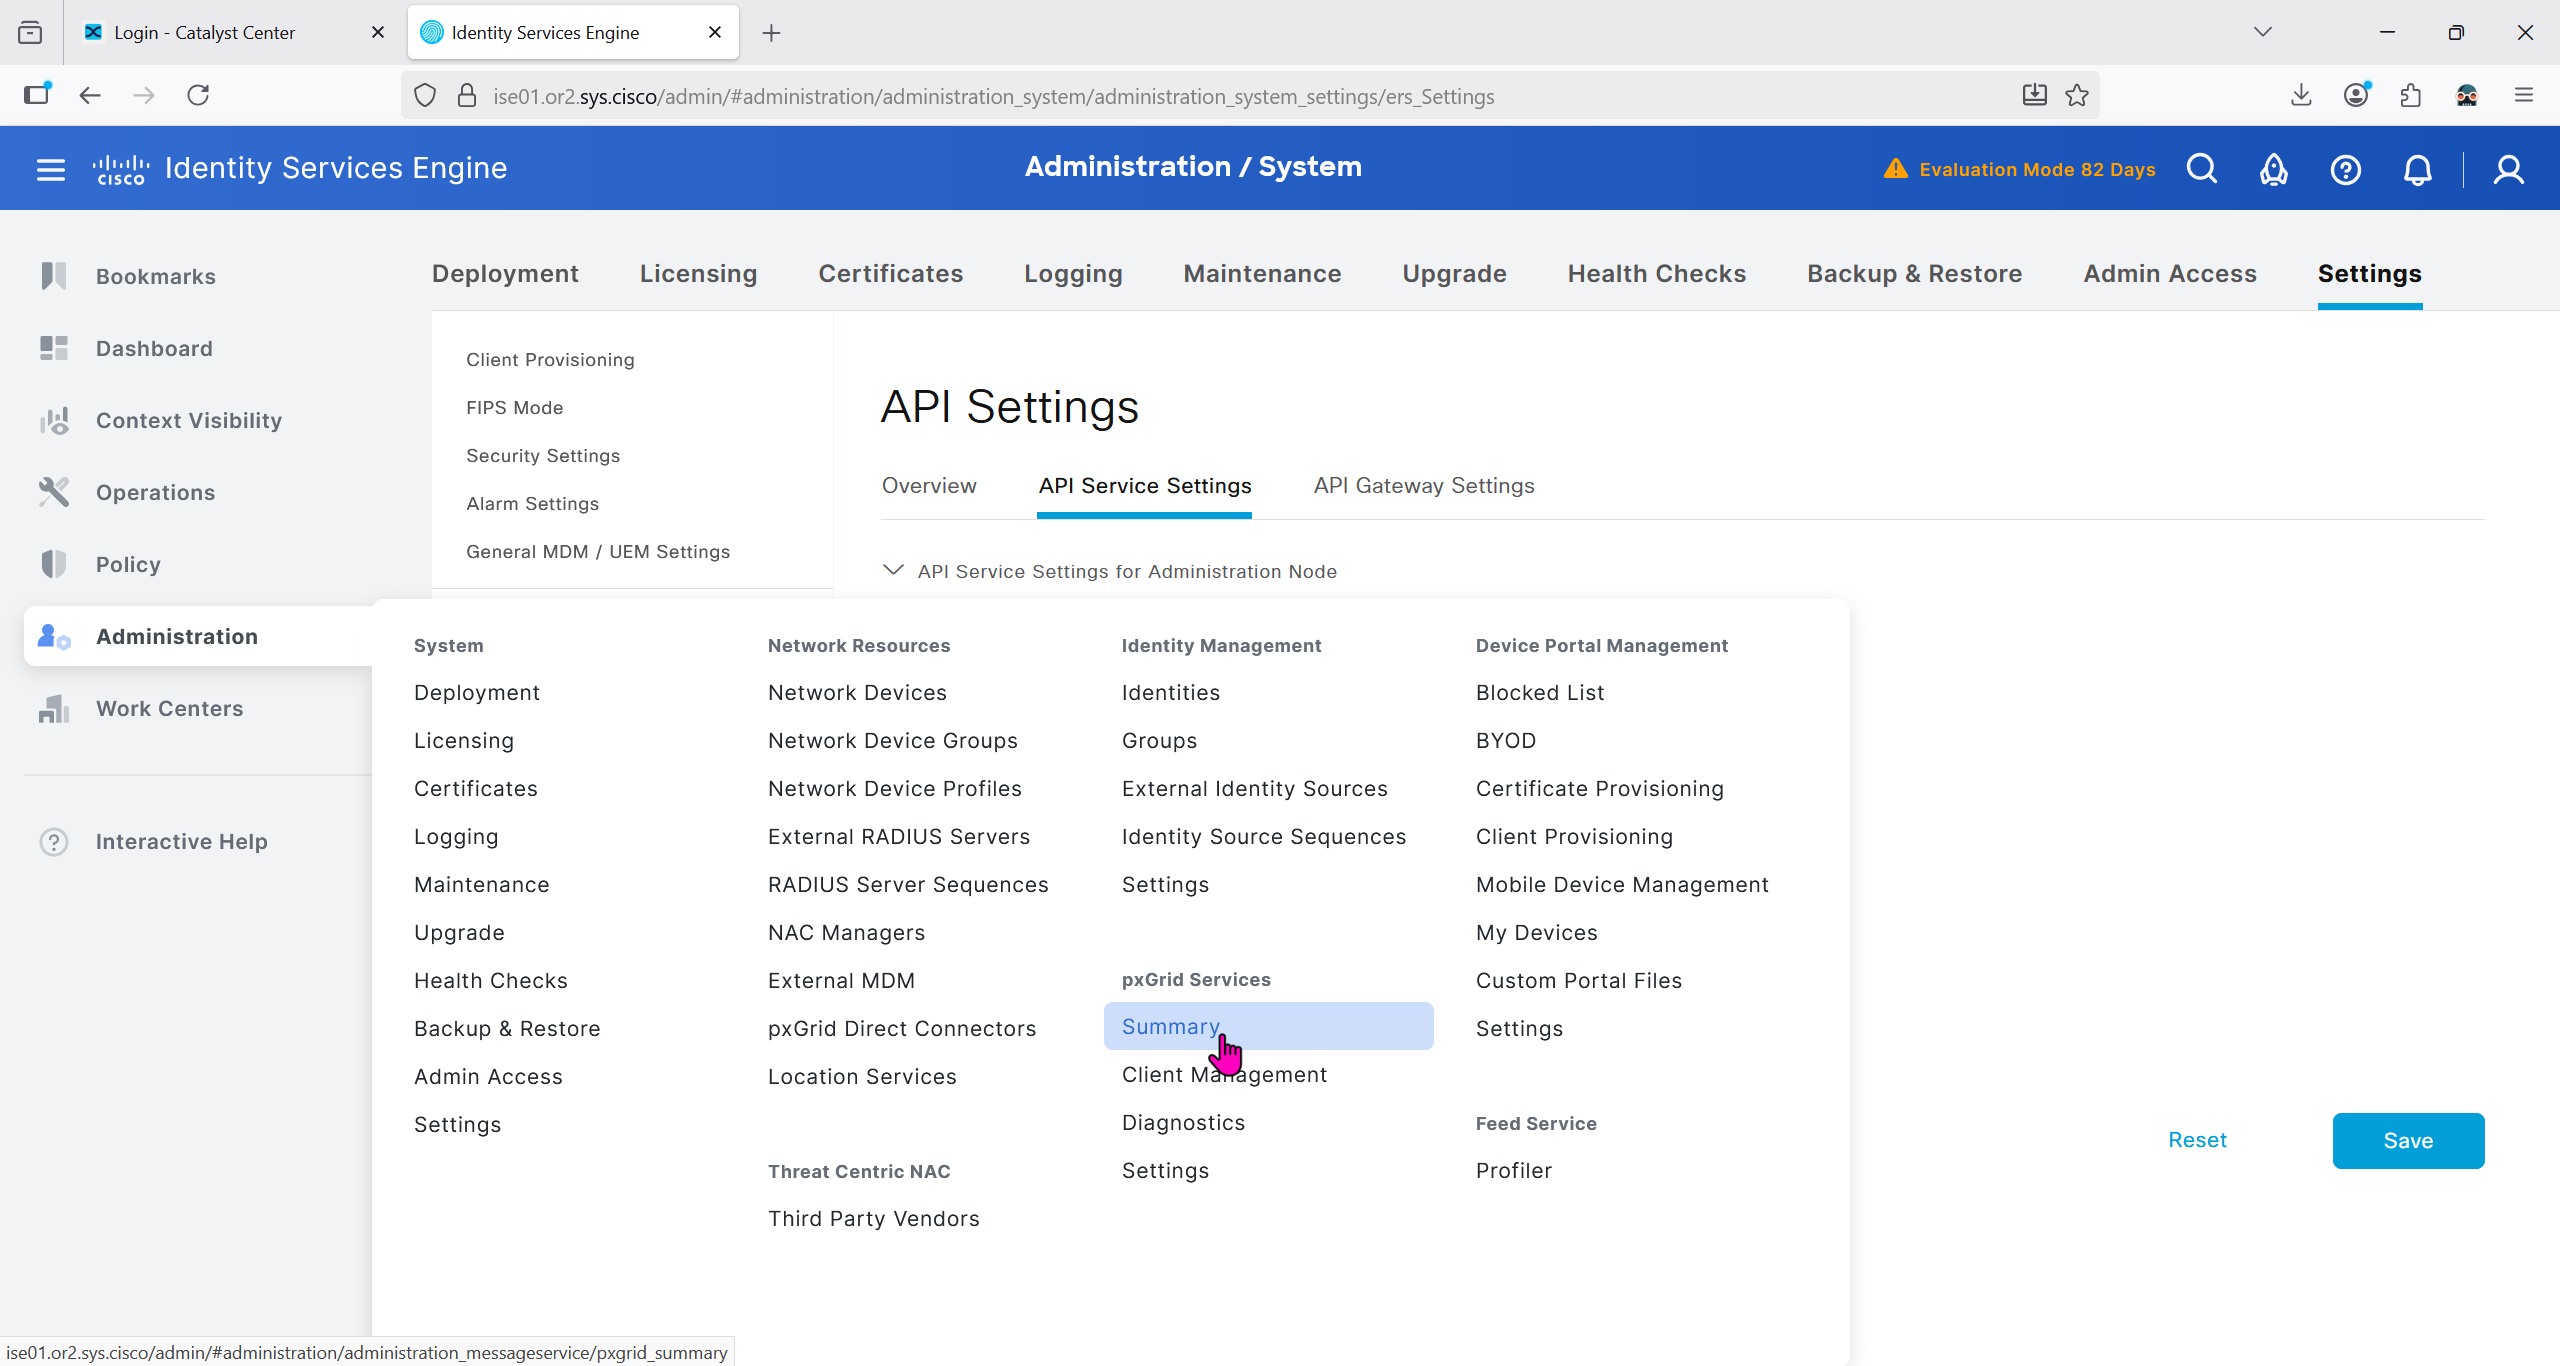Click the Save button
Viewport: 2560px width, 1366px height.
pyautogui.click(x=2407, y=1140)
